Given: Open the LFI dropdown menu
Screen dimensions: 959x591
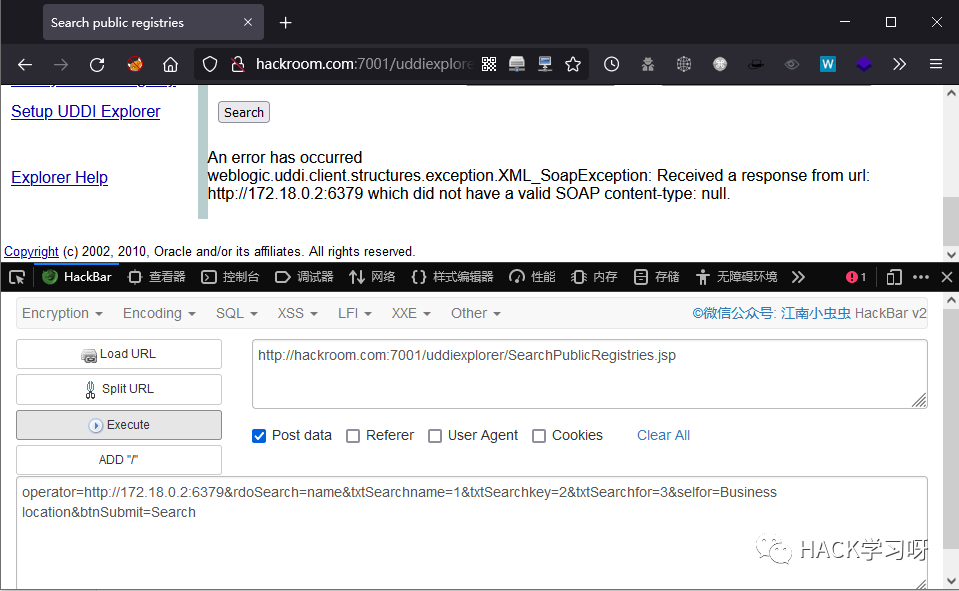Looking at the screenshot, I should tap(355, 313).
